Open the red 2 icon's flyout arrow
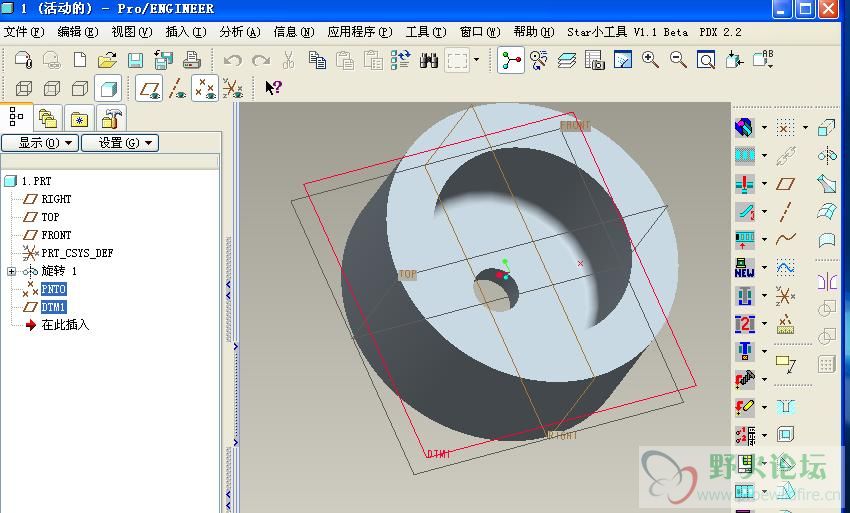 (764, 324)
